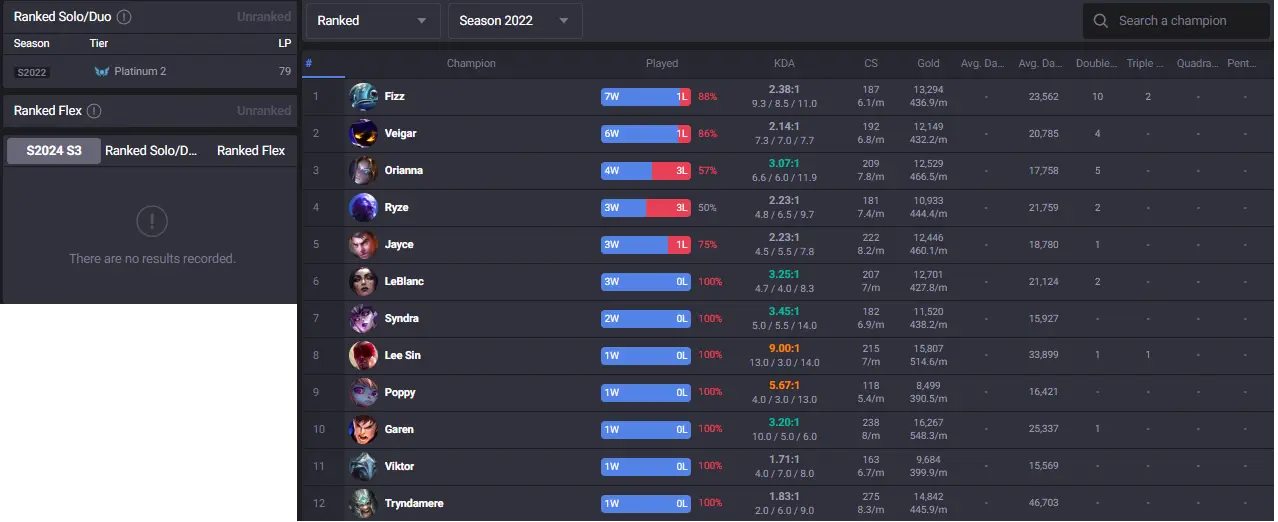Viewport: 1278px width, 522px height.
Task: Click the Orianna champion icon
Action: tap(363, 171)
